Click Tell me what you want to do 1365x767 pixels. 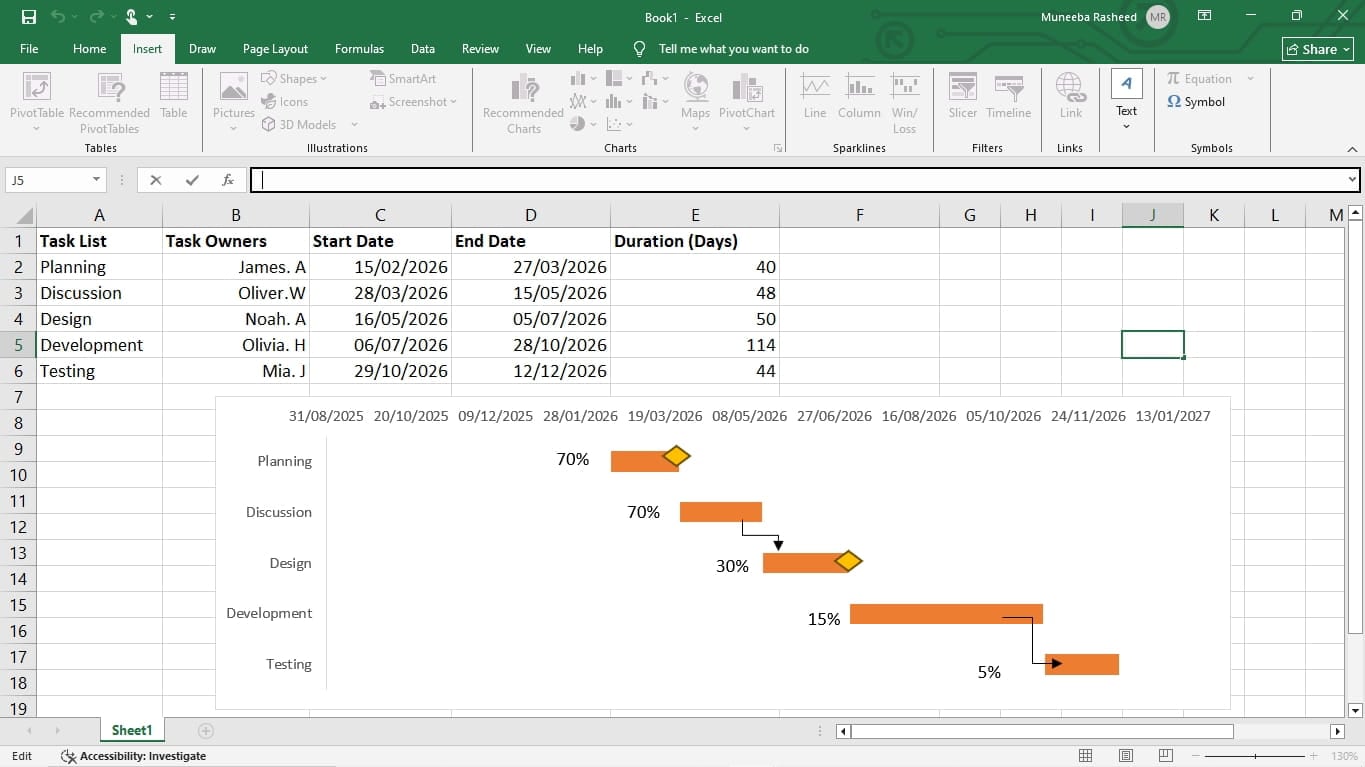click(733, 48)
